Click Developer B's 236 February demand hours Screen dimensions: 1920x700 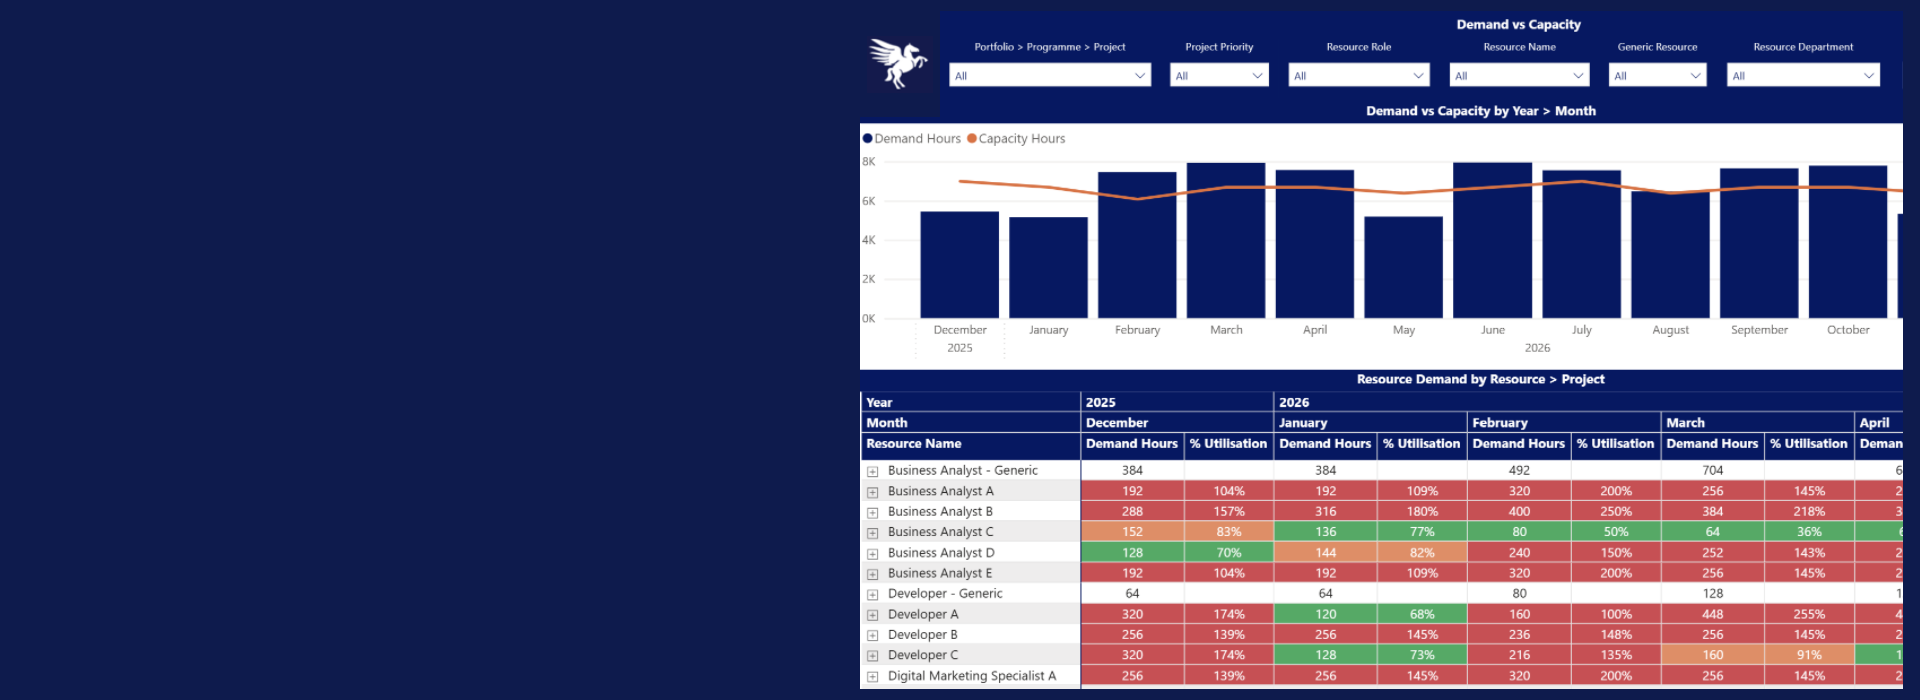pos(1519,635)
